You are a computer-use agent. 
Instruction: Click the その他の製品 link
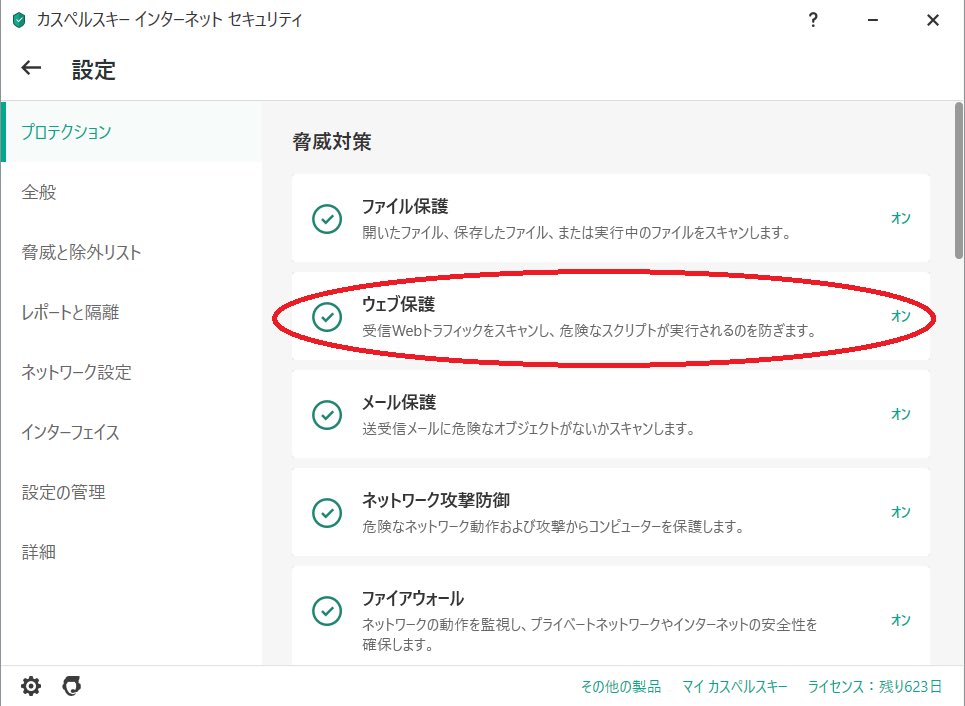pyautogui.click(x=620, y=686)
